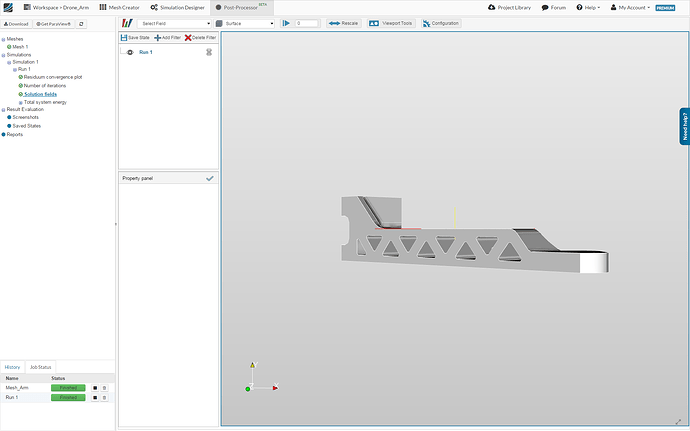Switch to the Job Status tab
Viewport: 690px width, 431px height.
[x=40, y=368]
